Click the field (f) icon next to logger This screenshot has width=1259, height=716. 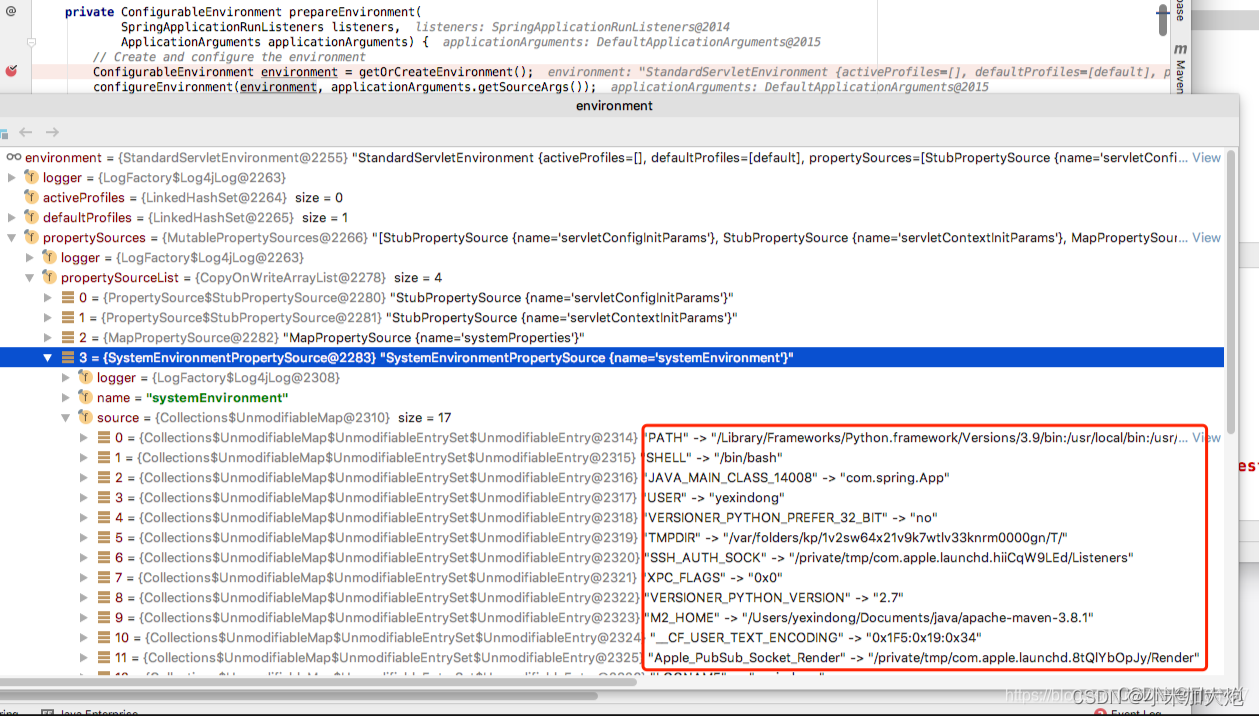31,177
